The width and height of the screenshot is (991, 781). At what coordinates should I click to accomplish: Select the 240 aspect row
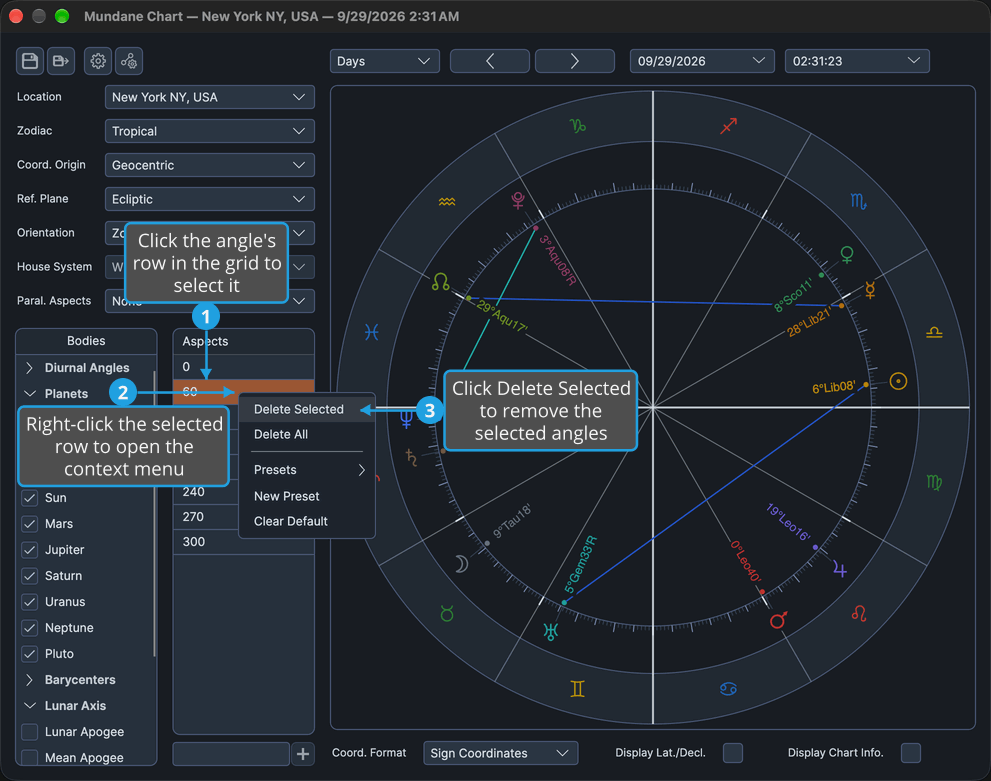[x=207, y=492]
